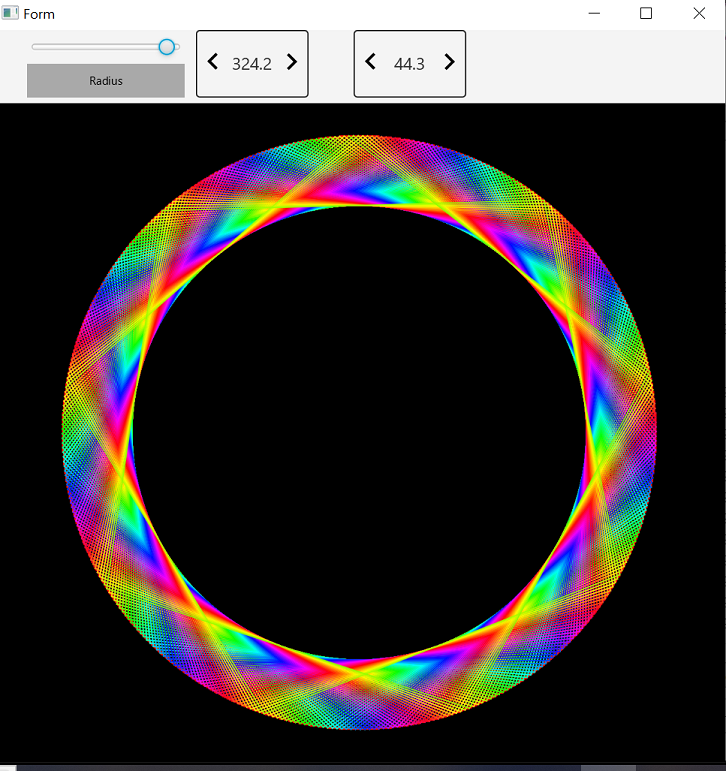Click the radius slider thumb

(x=167, y=47)
